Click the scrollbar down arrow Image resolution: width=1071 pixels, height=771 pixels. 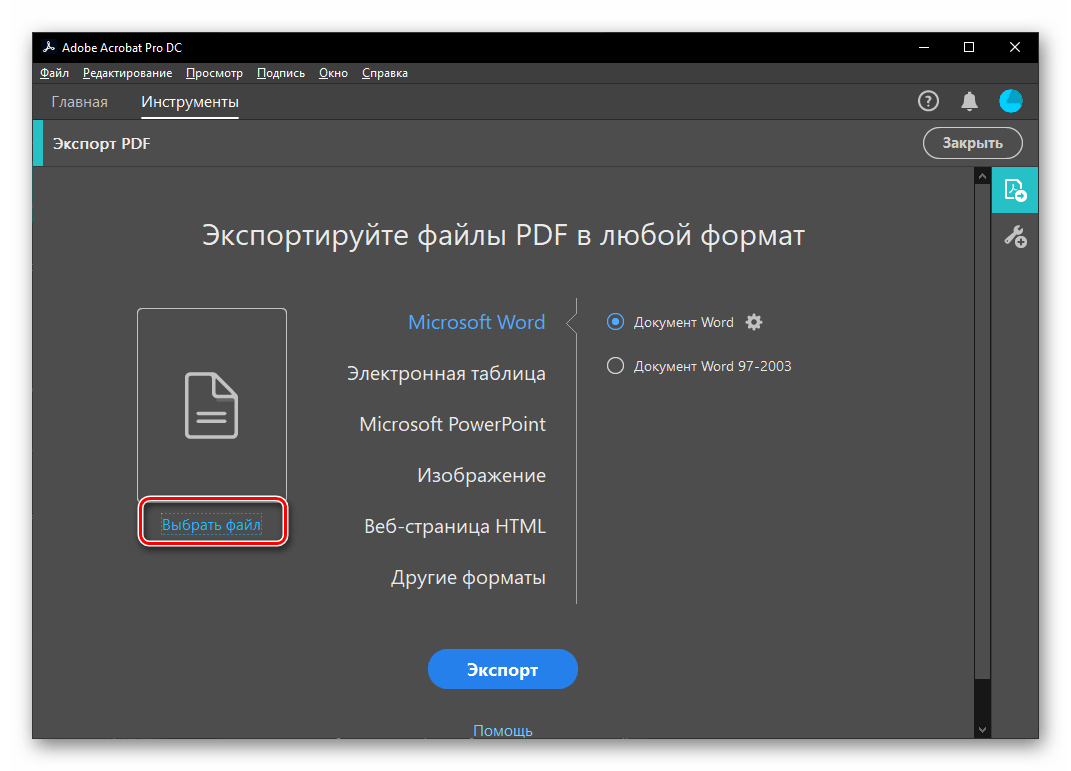click(x=982, y=729)
